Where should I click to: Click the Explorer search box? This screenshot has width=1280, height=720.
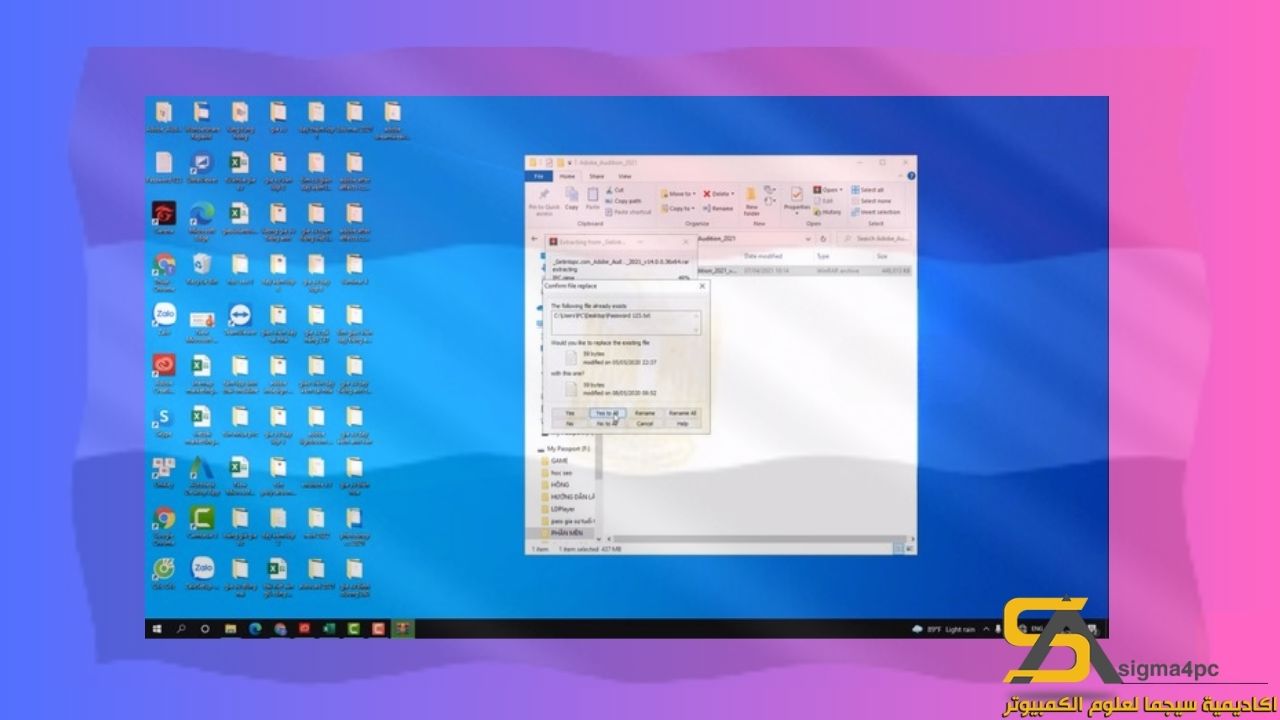[x=876, y=239]
